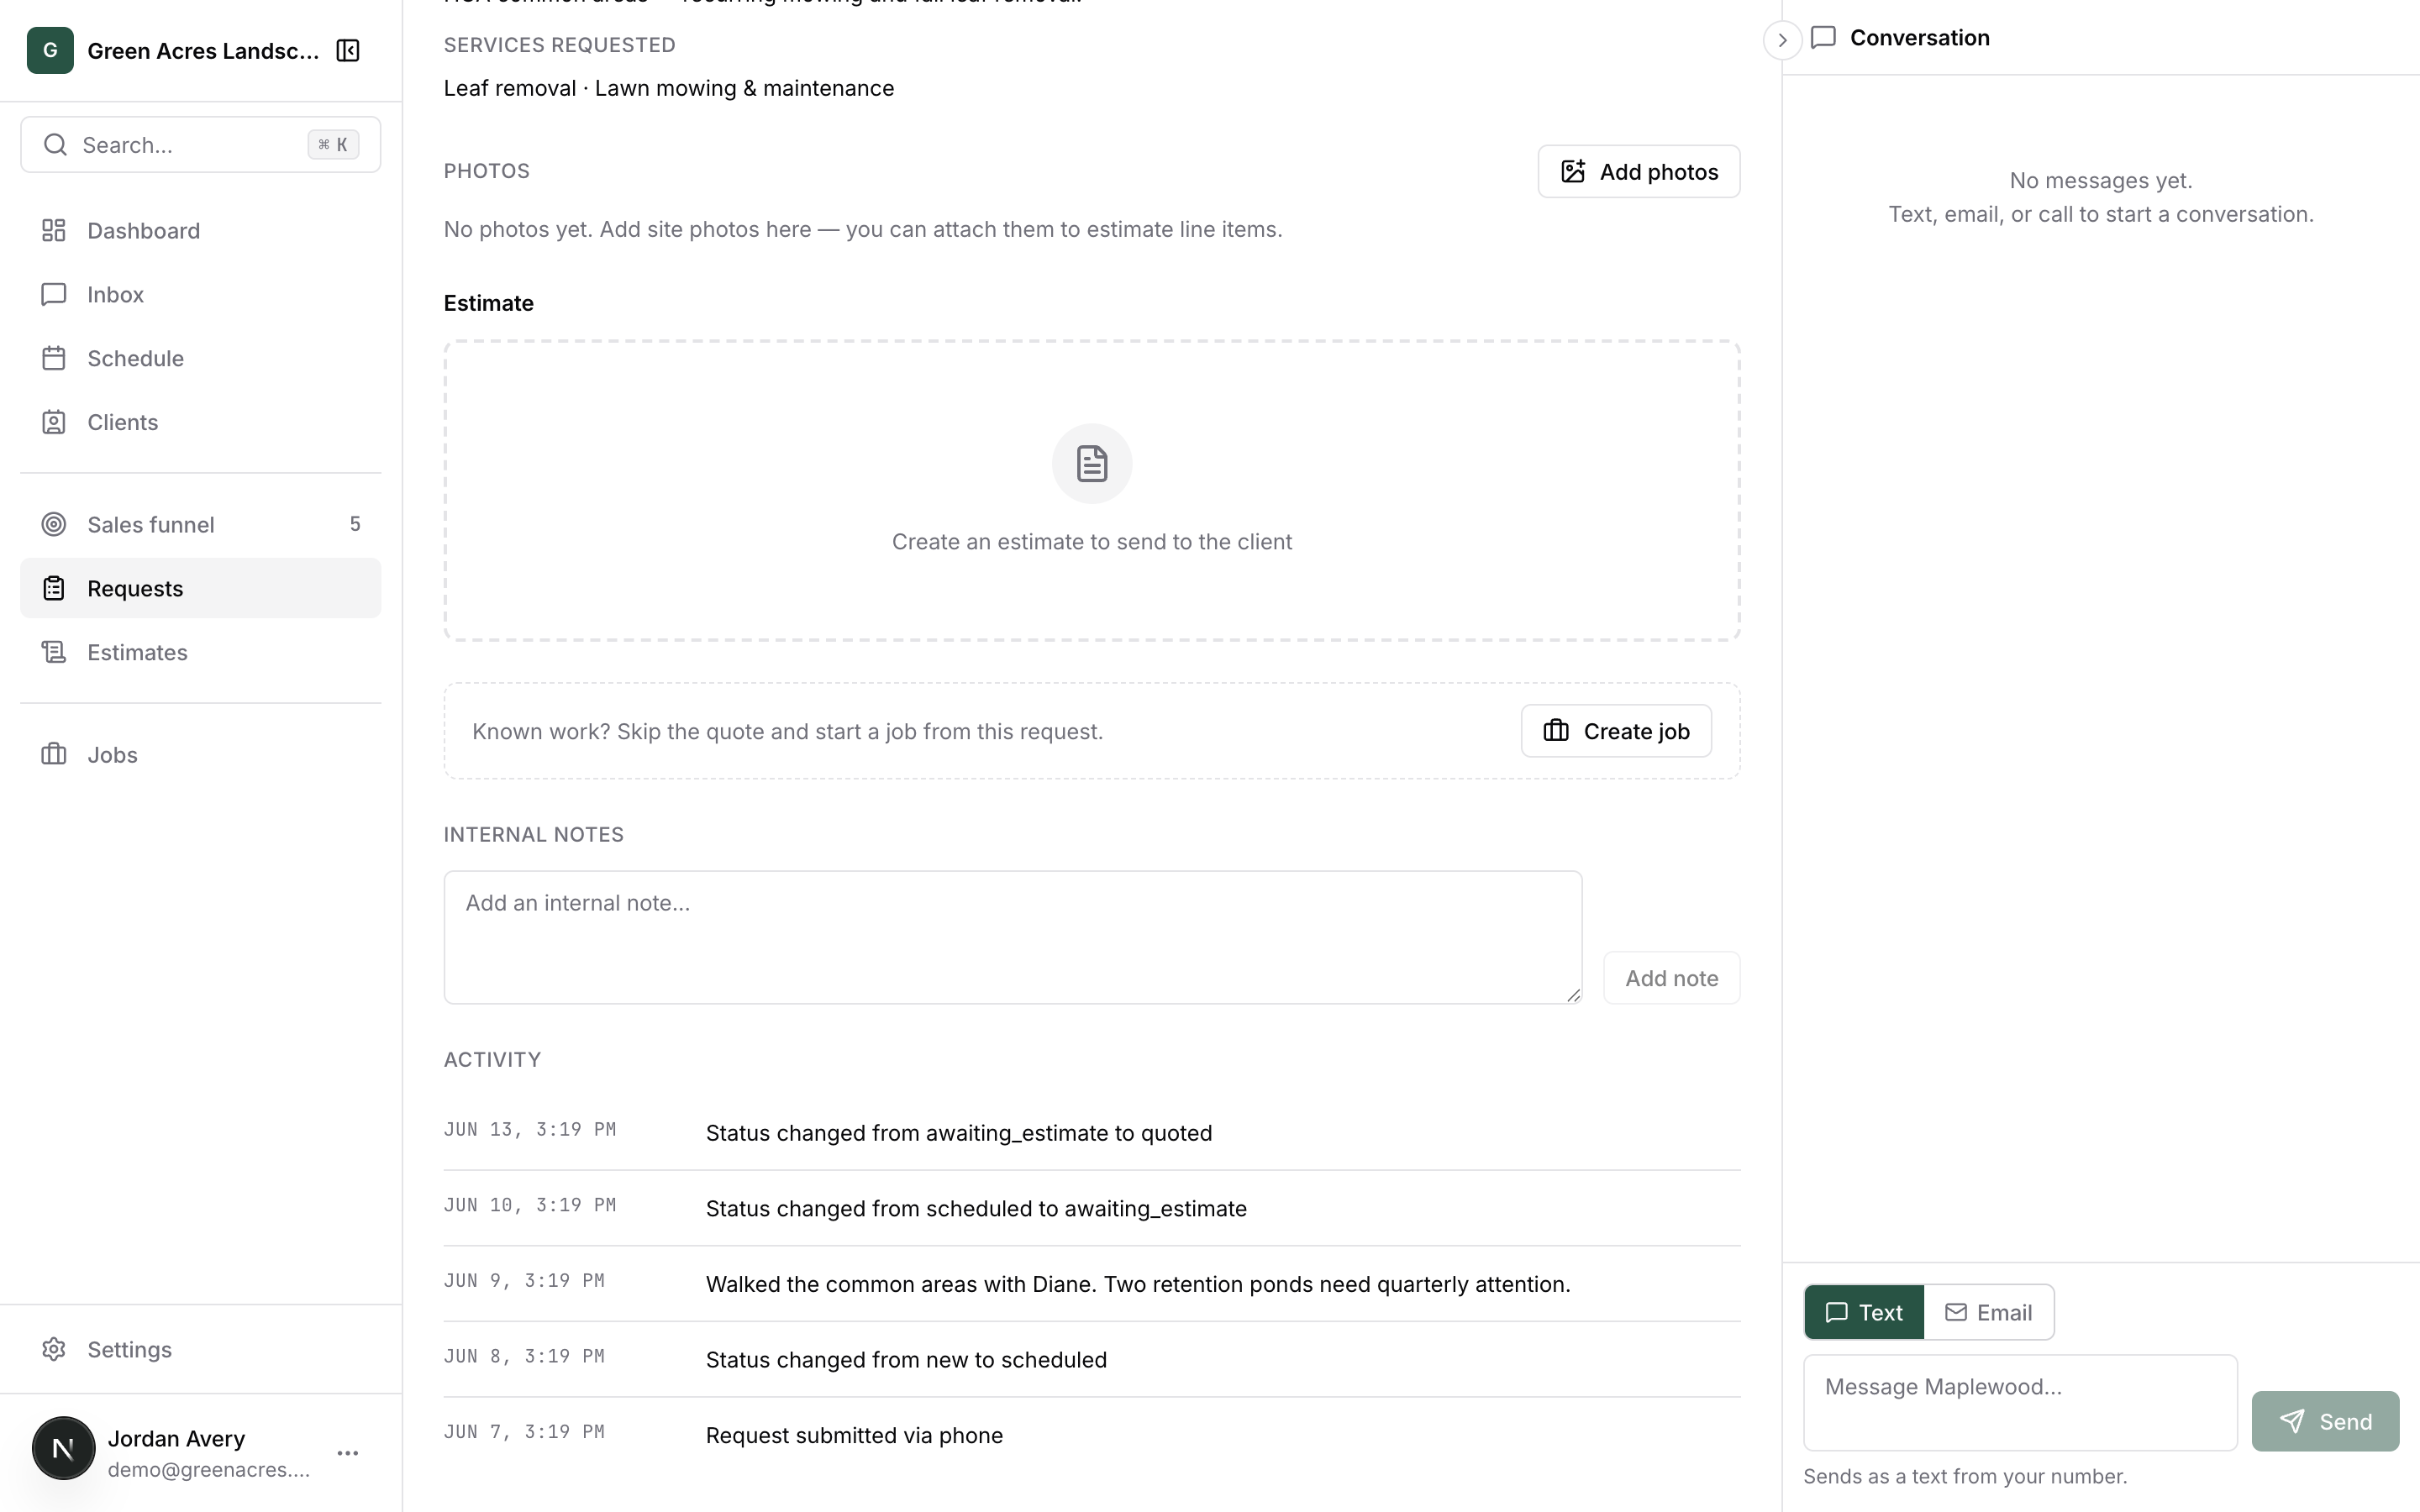Click the JUN 7, 3:19 PM timestamp
This screenshot has width=2420, height=1512.
click(524, 1431)
